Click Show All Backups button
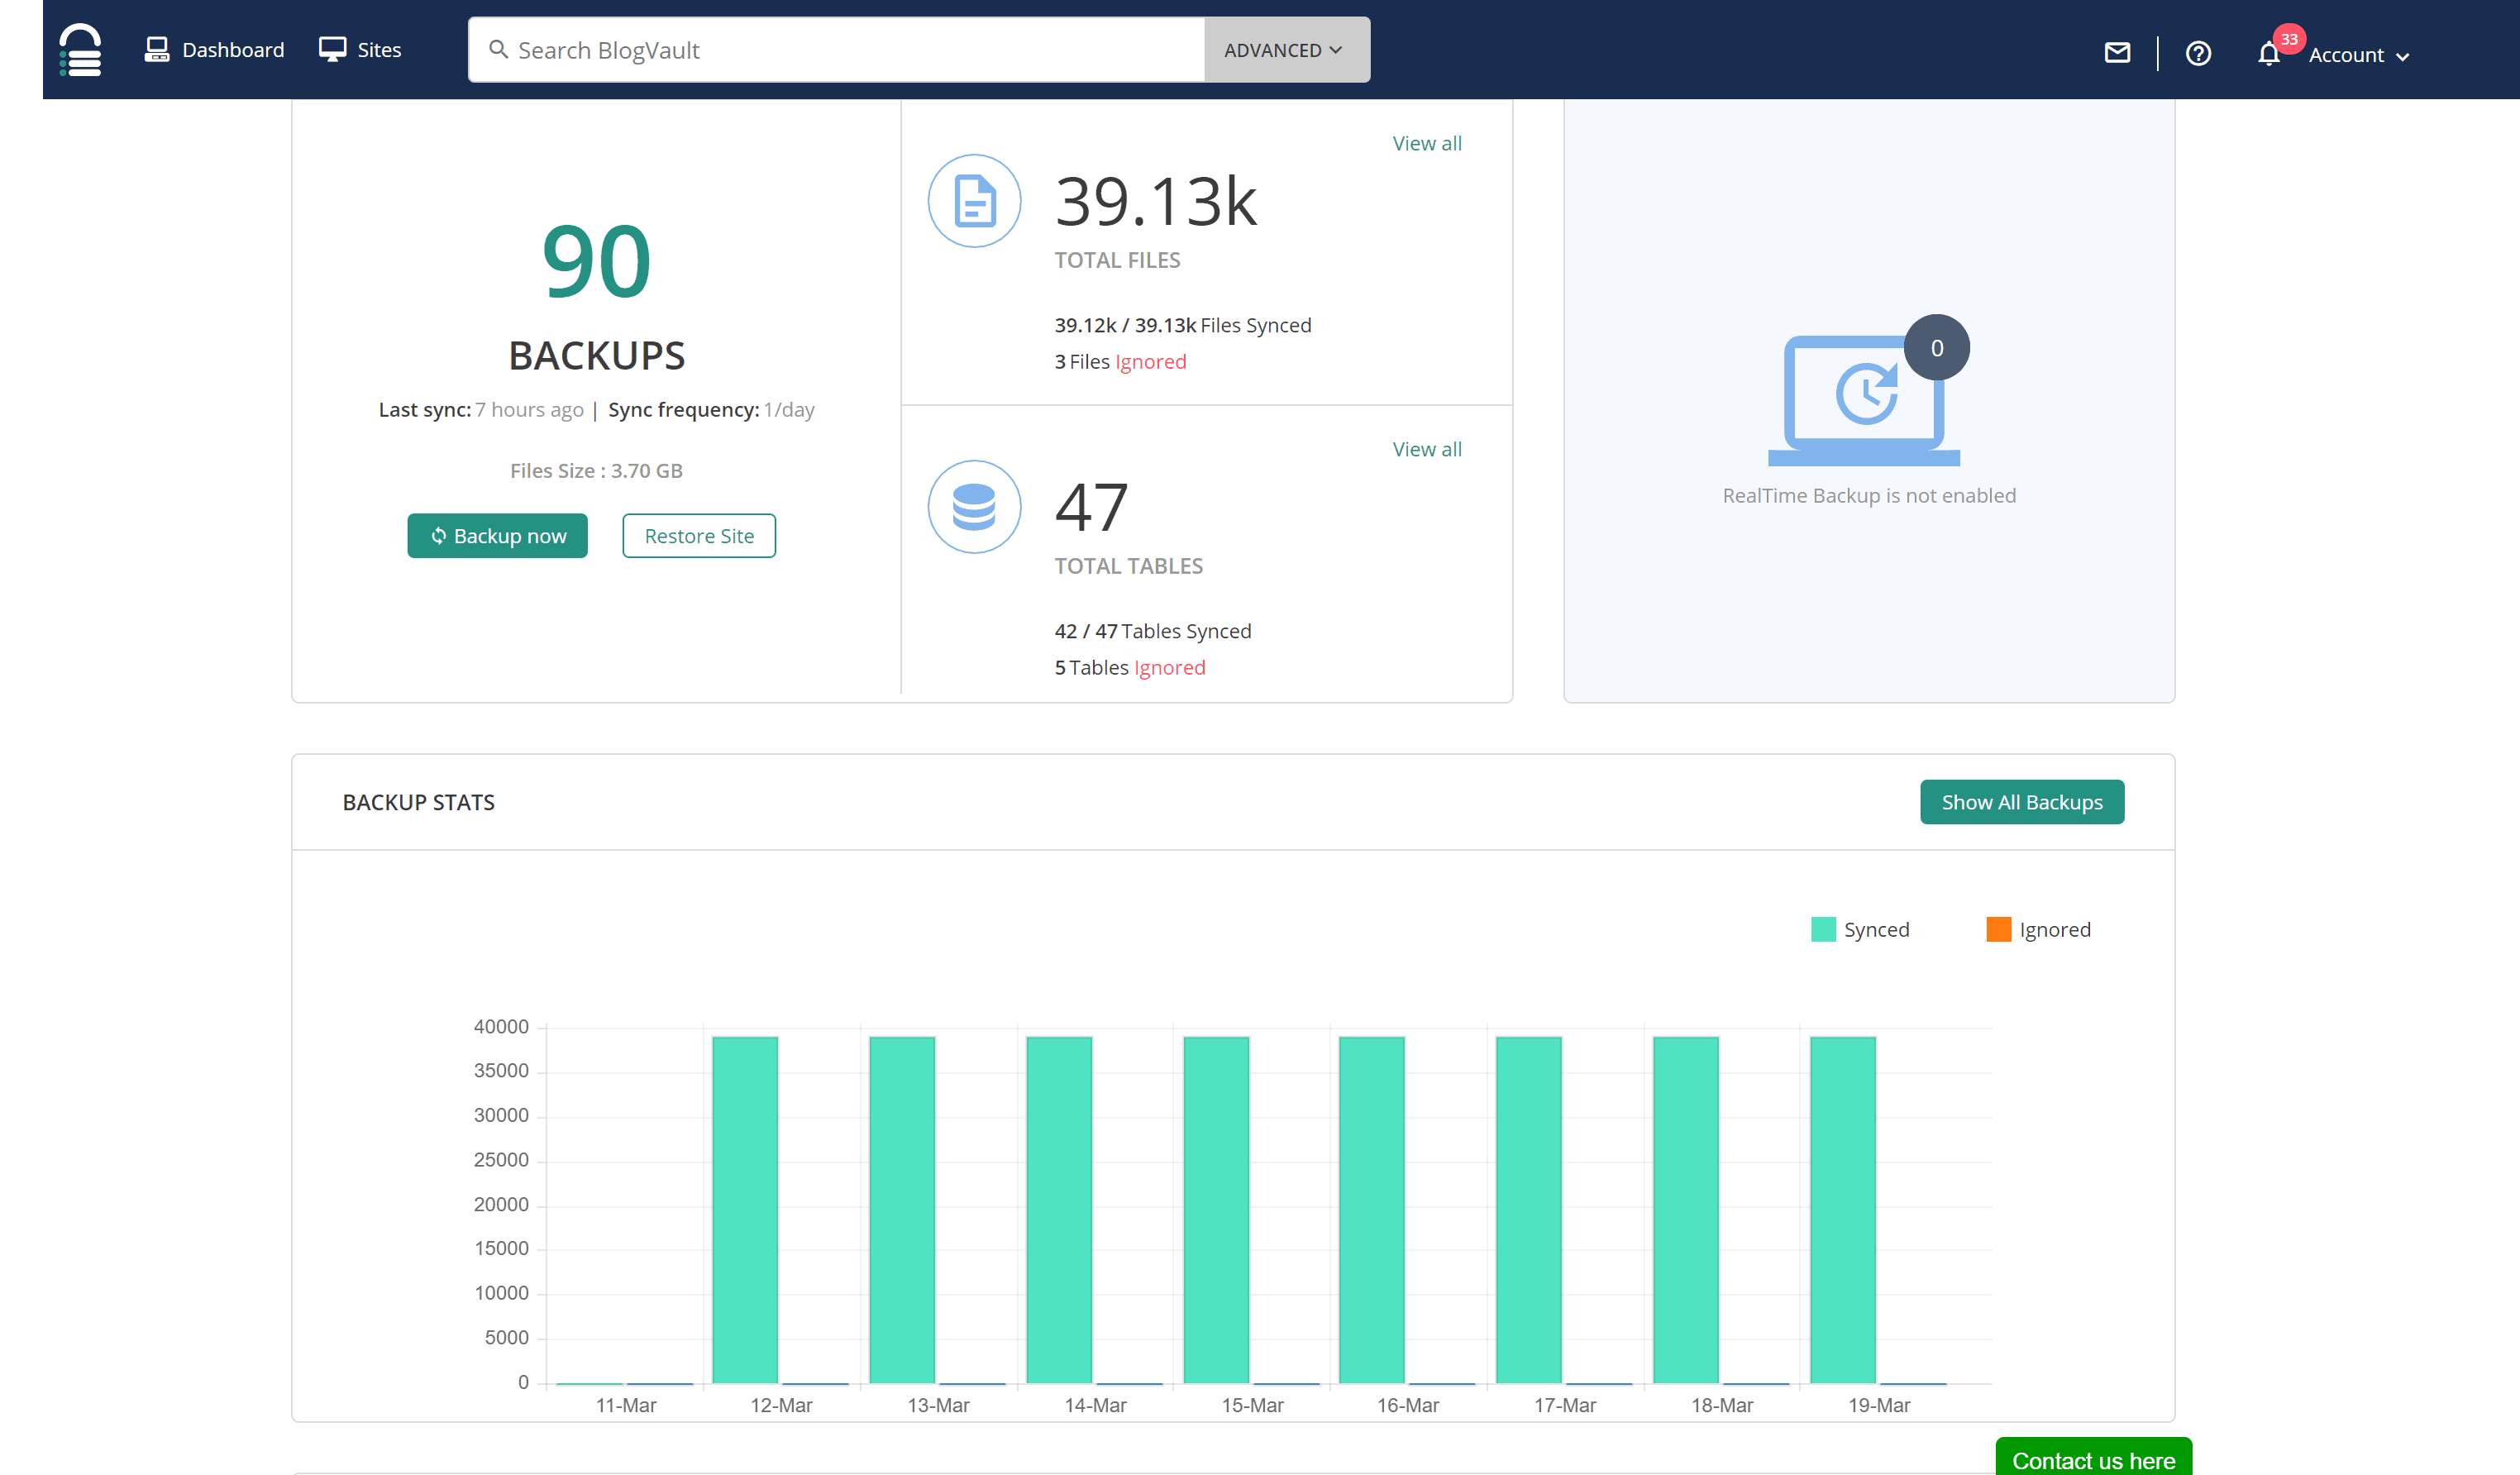Image resolution: width=2520 pixels, height=1475 pixels. 2021,802
